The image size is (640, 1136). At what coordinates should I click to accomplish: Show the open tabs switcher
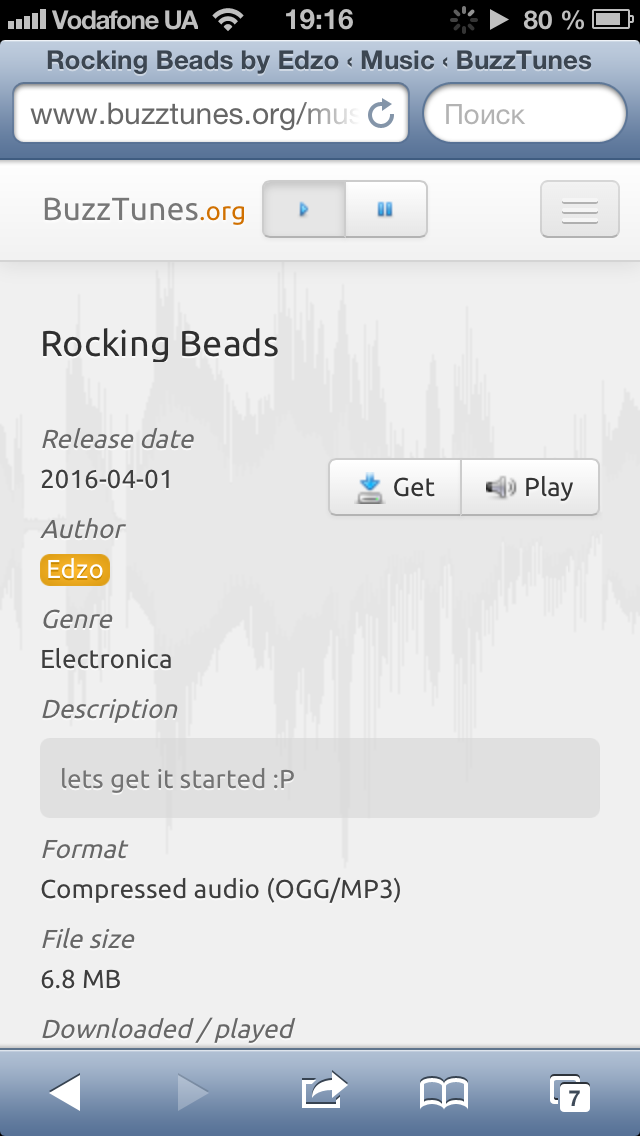point(570,1093)
